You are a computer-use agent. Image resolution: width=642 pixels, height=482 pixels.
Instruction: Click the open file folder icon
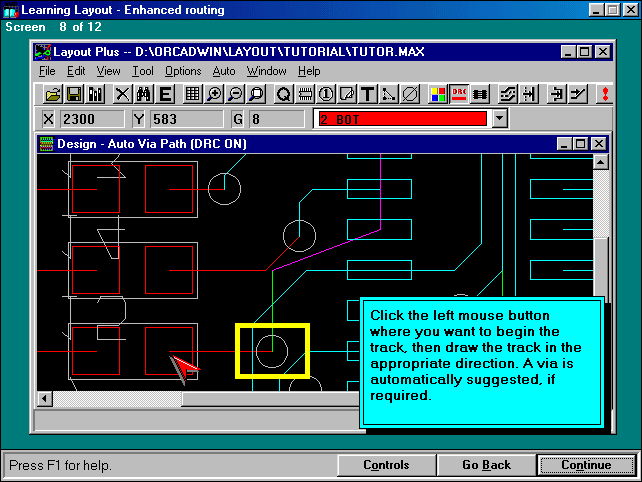(53, 94)
